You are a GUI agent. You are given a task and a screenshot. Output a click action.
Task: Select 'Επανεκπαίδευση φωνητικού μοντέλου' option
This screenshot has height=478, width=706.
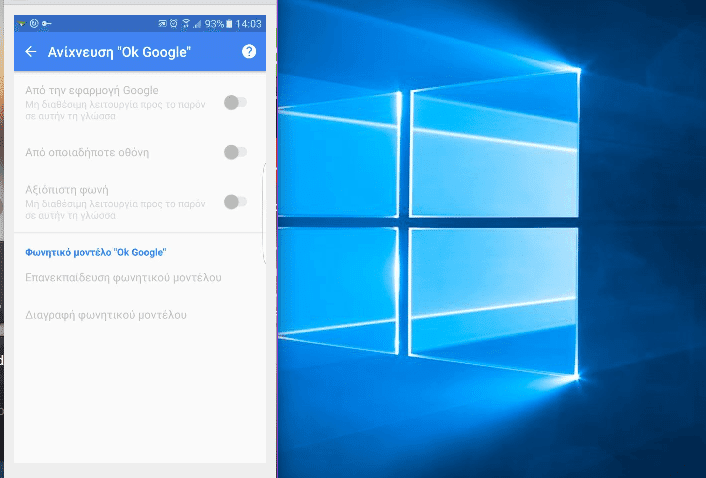tap(123, 278)
